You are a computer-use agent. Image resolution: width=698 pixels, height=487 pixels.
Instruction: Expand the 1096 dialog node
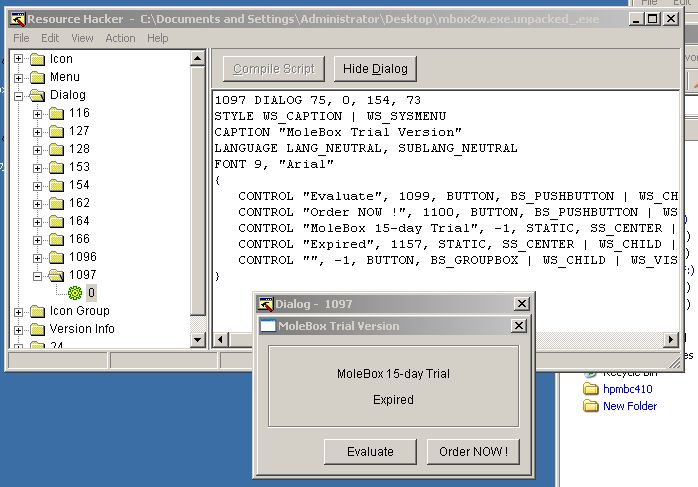37,258
